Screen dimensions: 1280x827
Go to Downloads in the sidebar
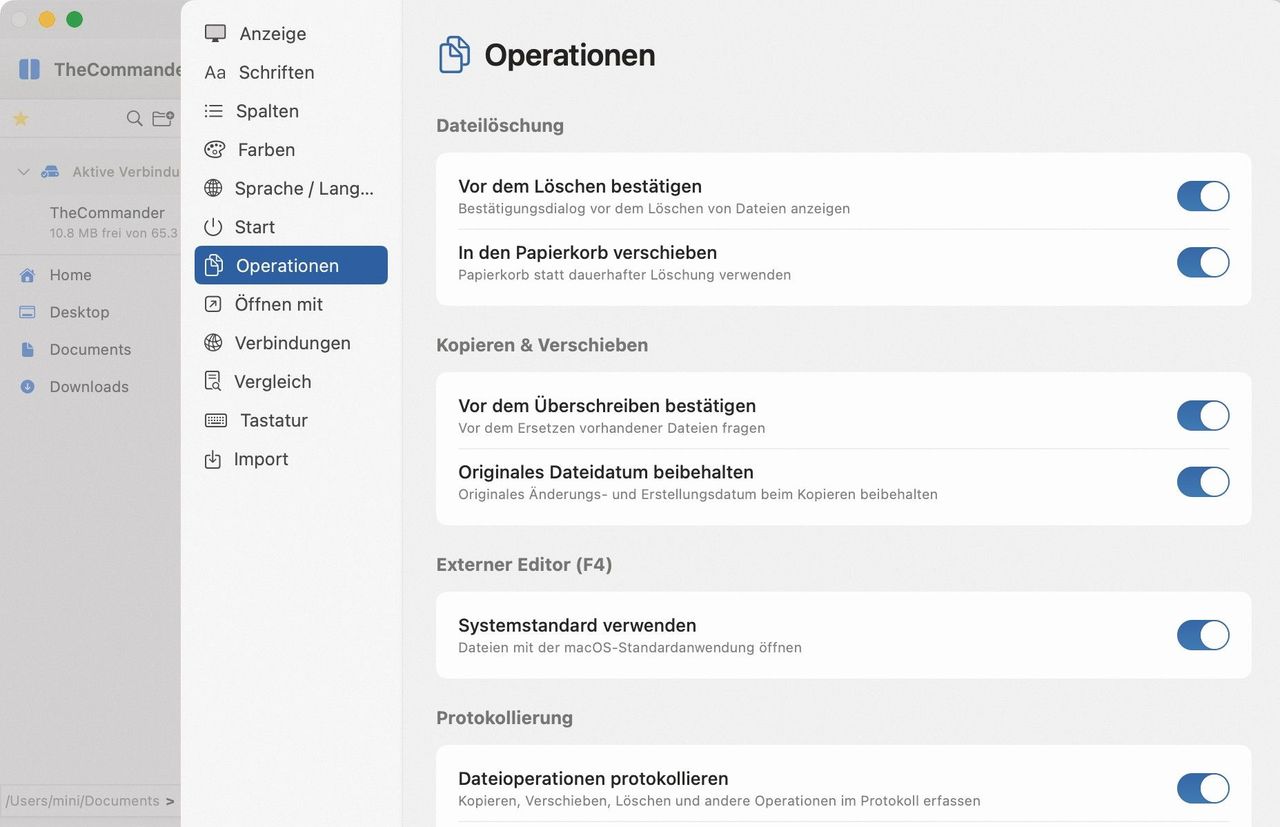(x=91, y=387)
